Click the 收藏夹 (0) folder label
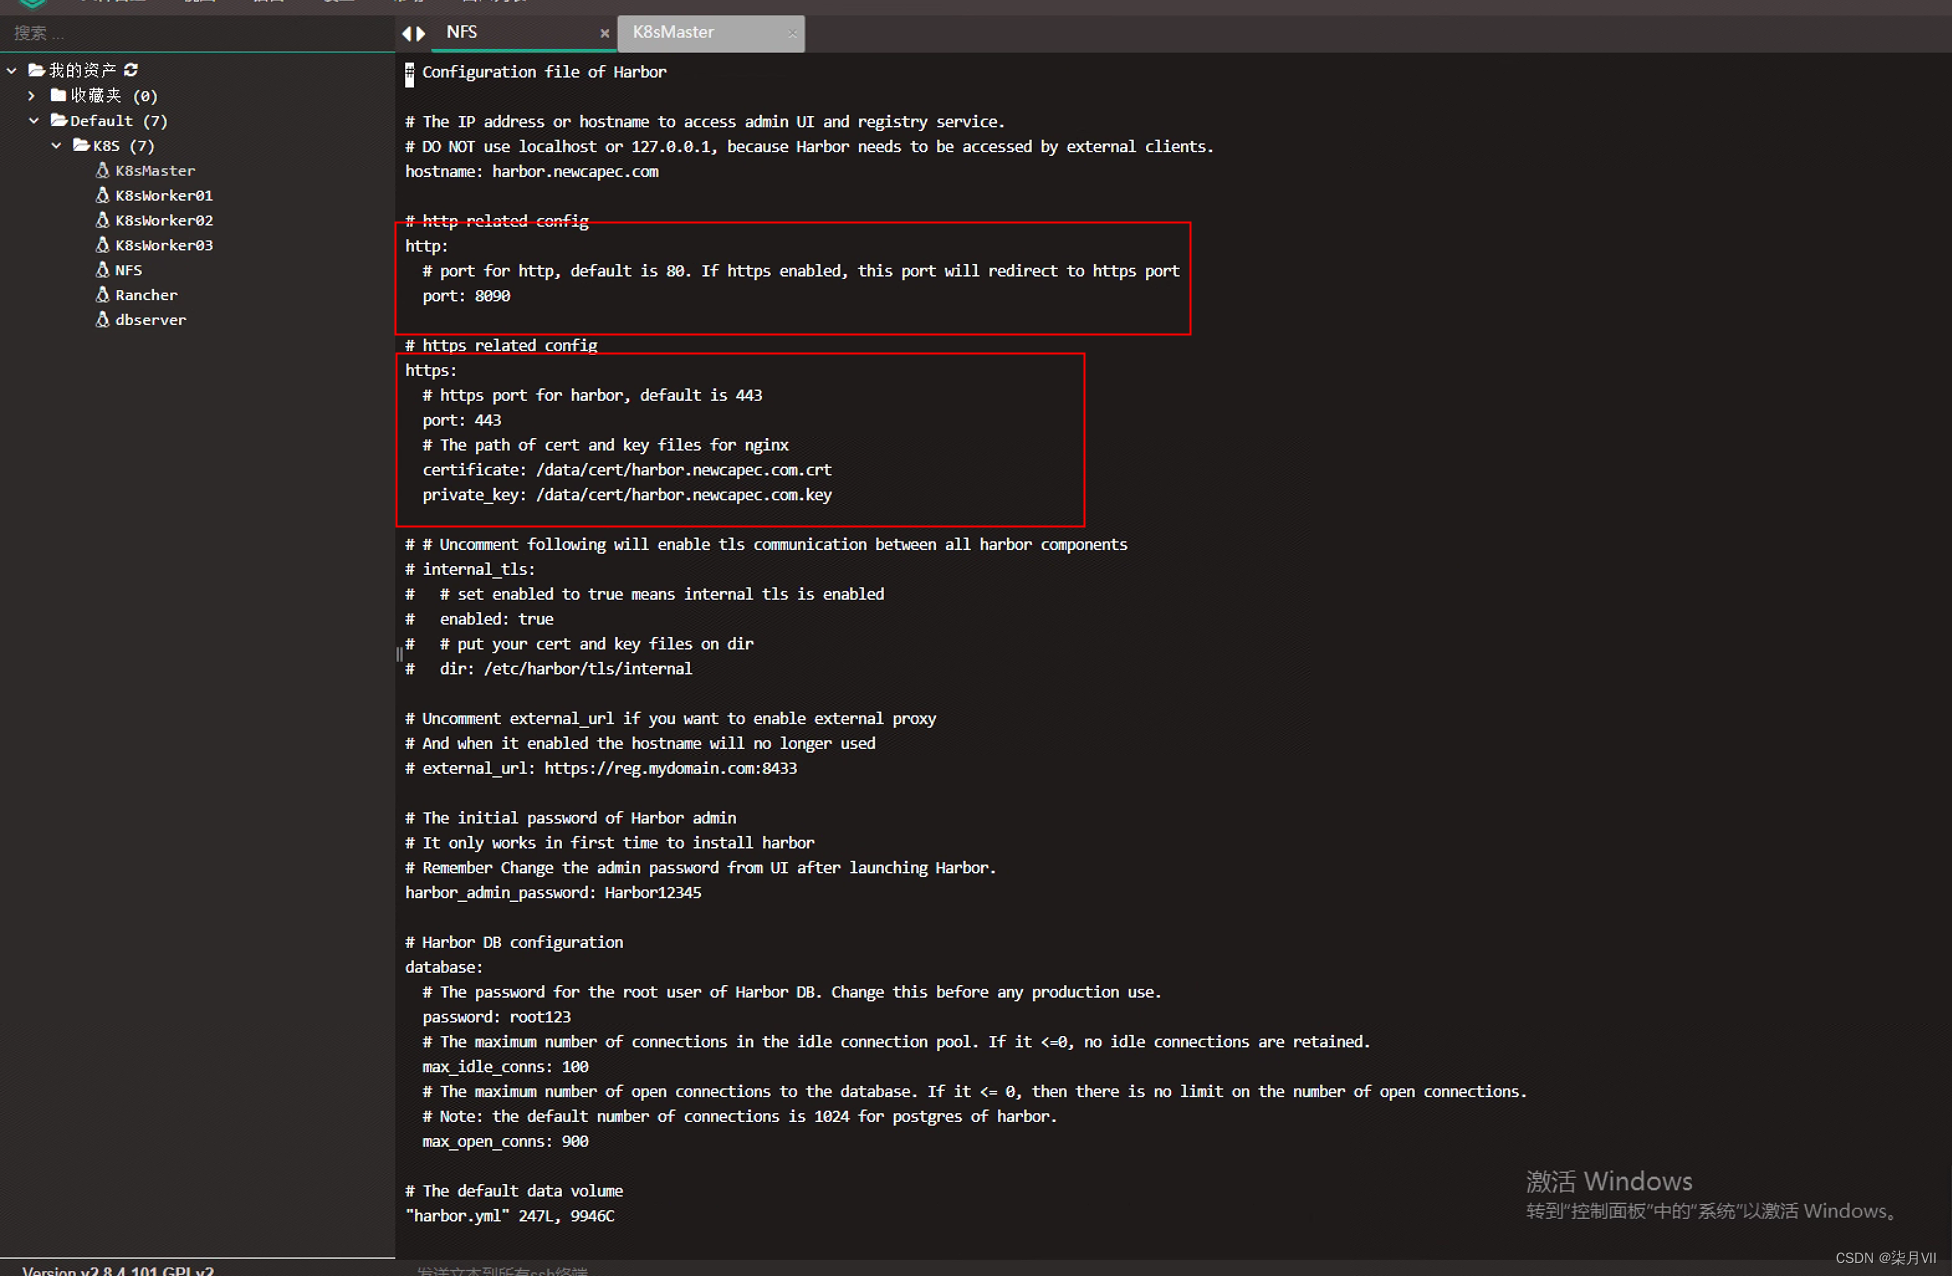Screen dimensions: 1952x1276 (114, 96)
